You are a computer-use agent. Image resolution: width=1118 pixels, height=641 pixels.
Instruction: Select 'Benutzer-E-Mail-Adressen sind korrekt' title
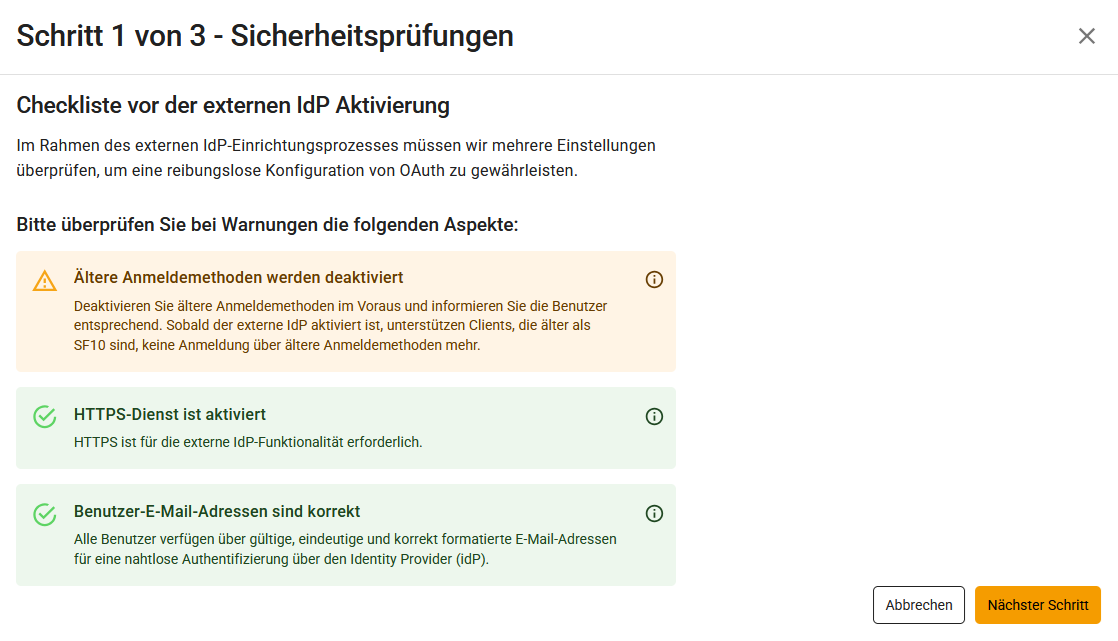click(x=217, y=511)
